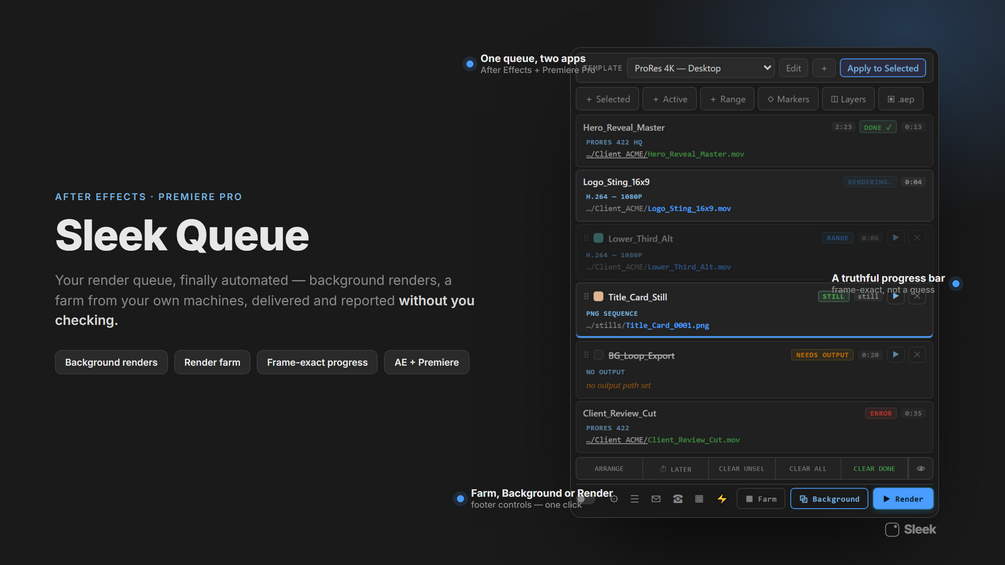This screenshot has height=565, width=1005.
Task: Click the Background renders feature pill
Action: (x=111, y=363)
